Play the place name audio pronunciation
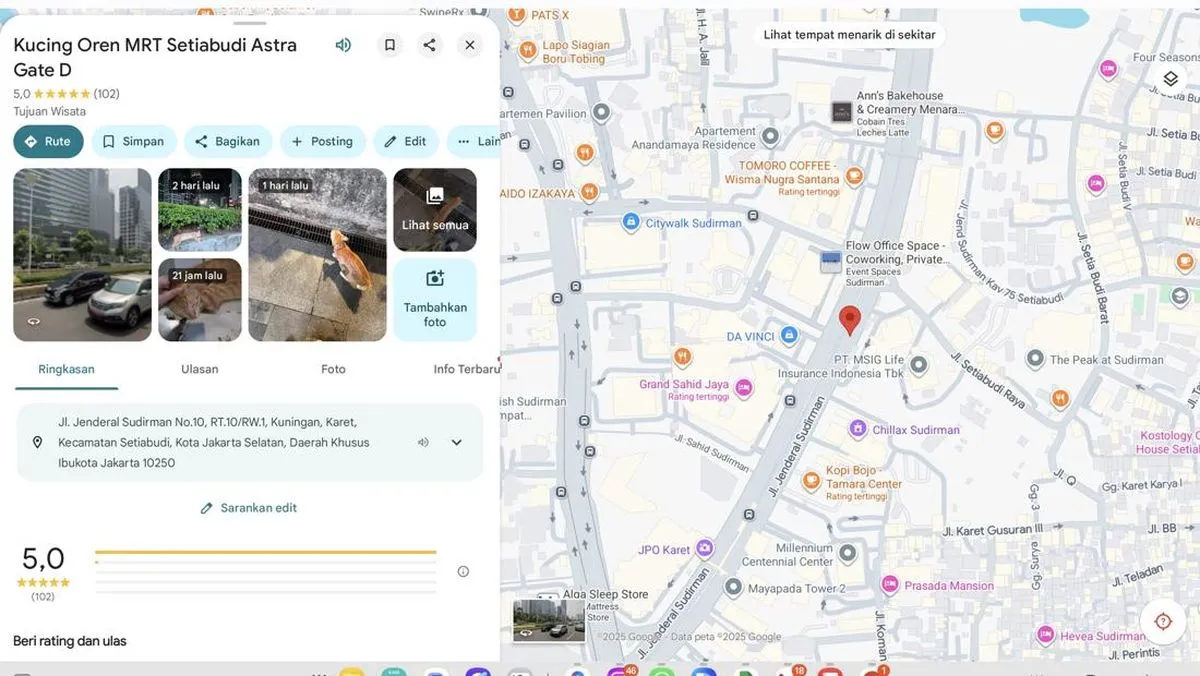Screen dimensions: 1200x676 (343, 45)
